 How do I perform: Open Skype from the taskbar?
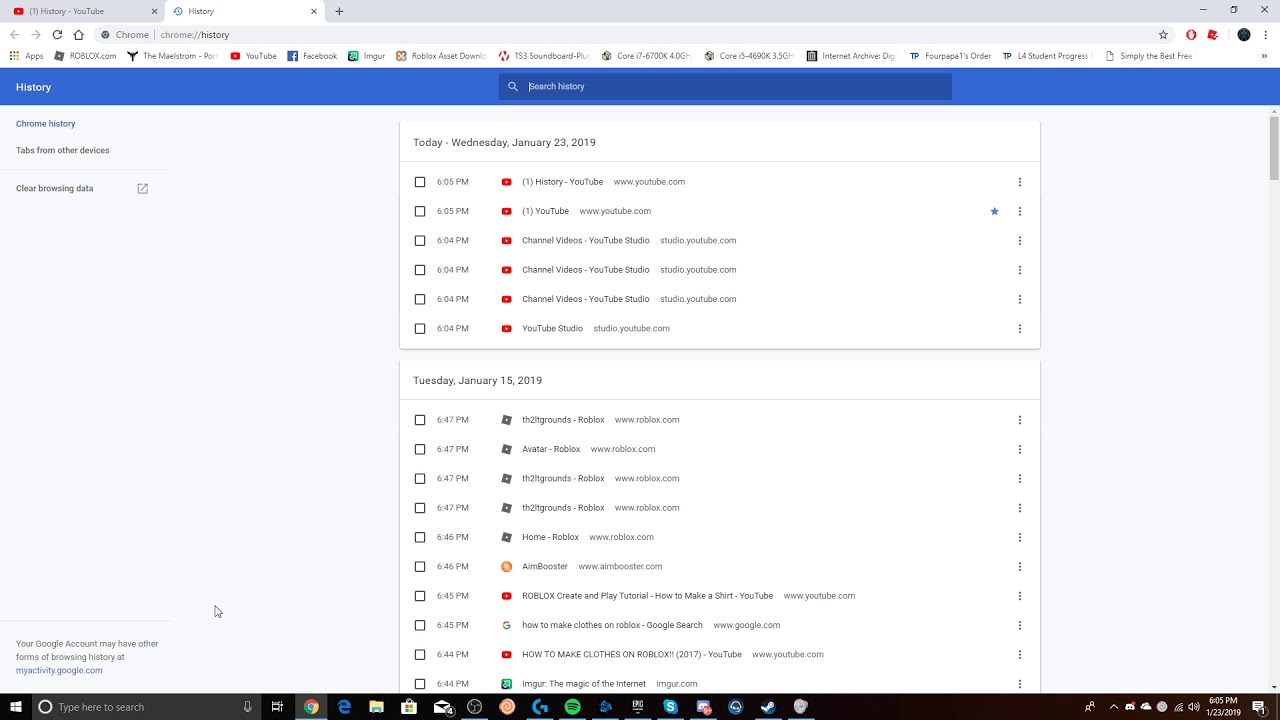[670, 707]
